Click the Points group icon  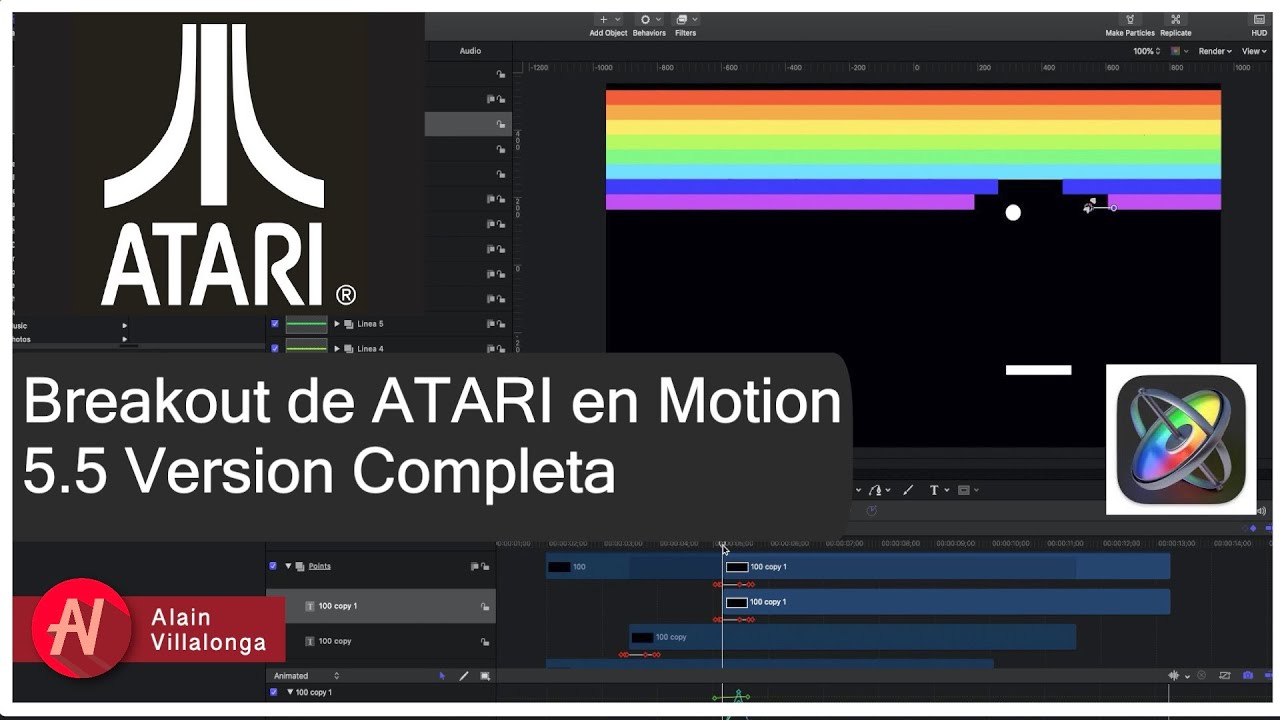click(x=300, y=566)
